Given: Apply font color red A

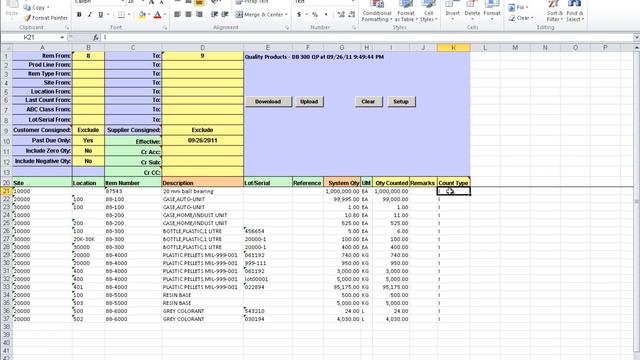Looking at the screenshot, I should pyautogui.click(x=158, y=15).
